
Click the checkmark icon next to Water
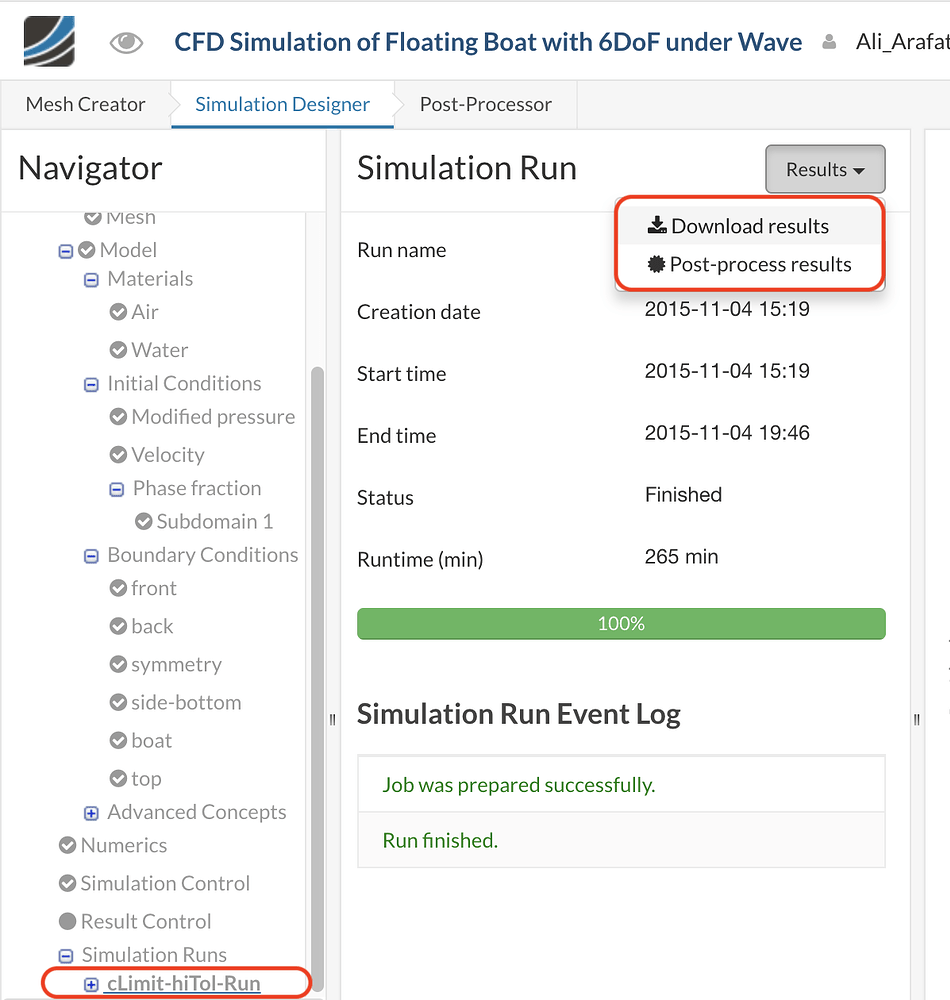118,350
